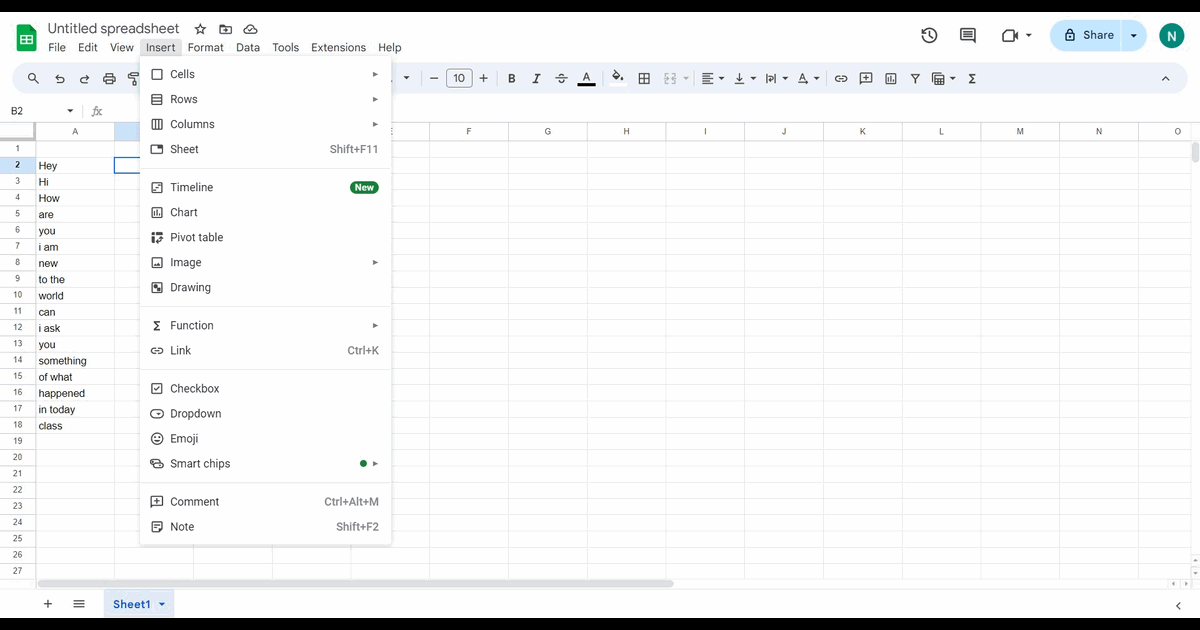
Task: Expand the Columns submenu
Action: (x=265, y=124)
